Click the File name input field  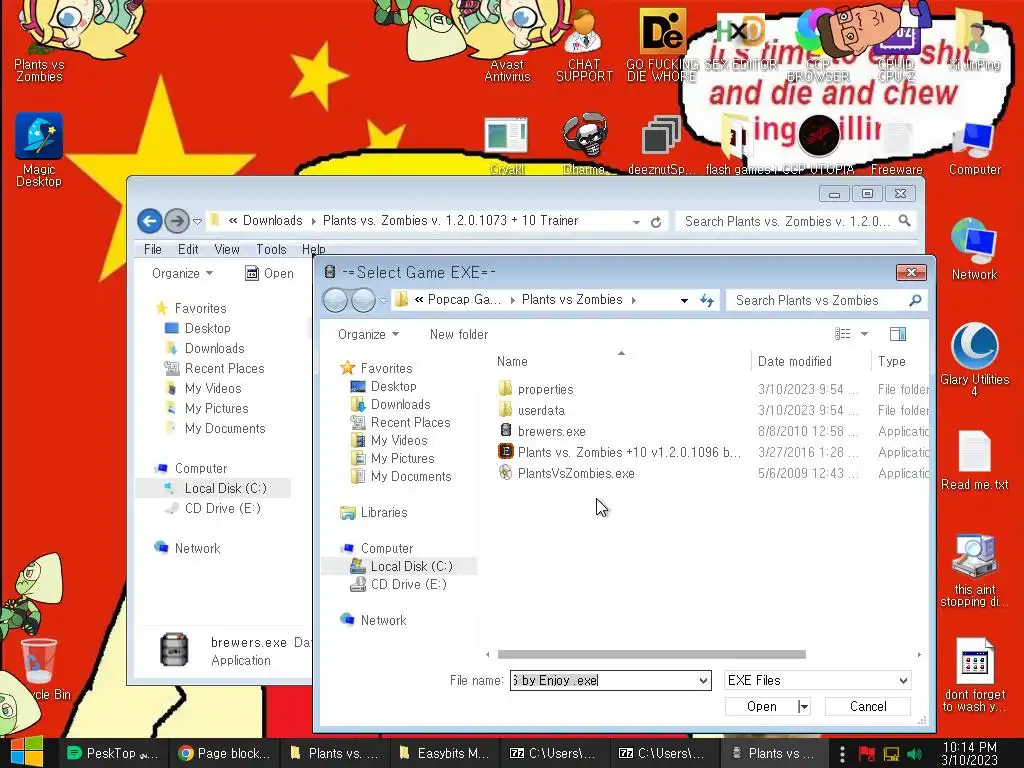point(604,680)
